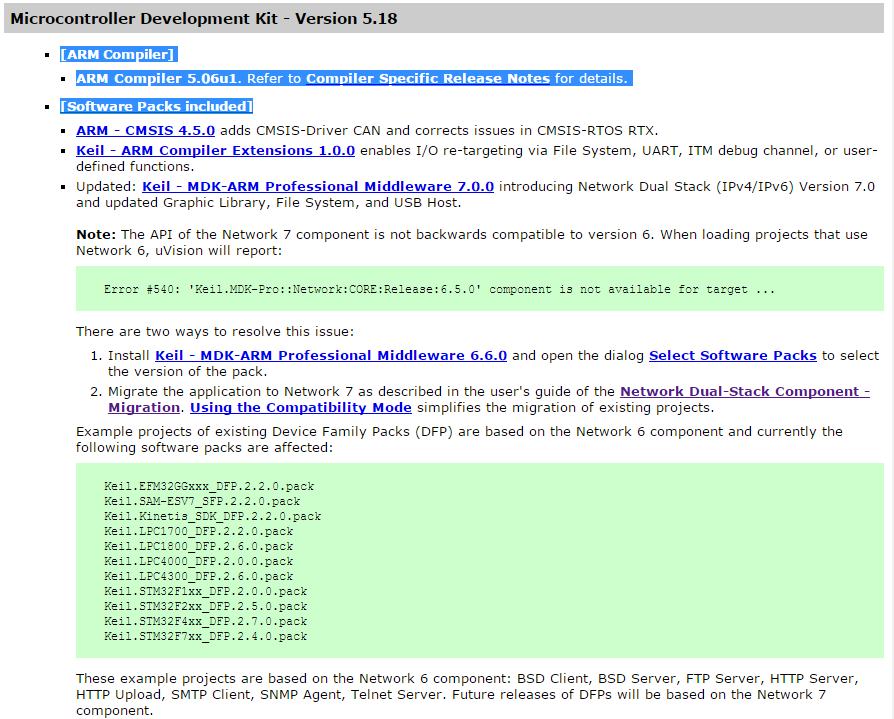Click Keil.SAM-ESV7_SFP.2.2.0.pack entry
The width and height of the screenshot is (894, 719).
[202, 501]
